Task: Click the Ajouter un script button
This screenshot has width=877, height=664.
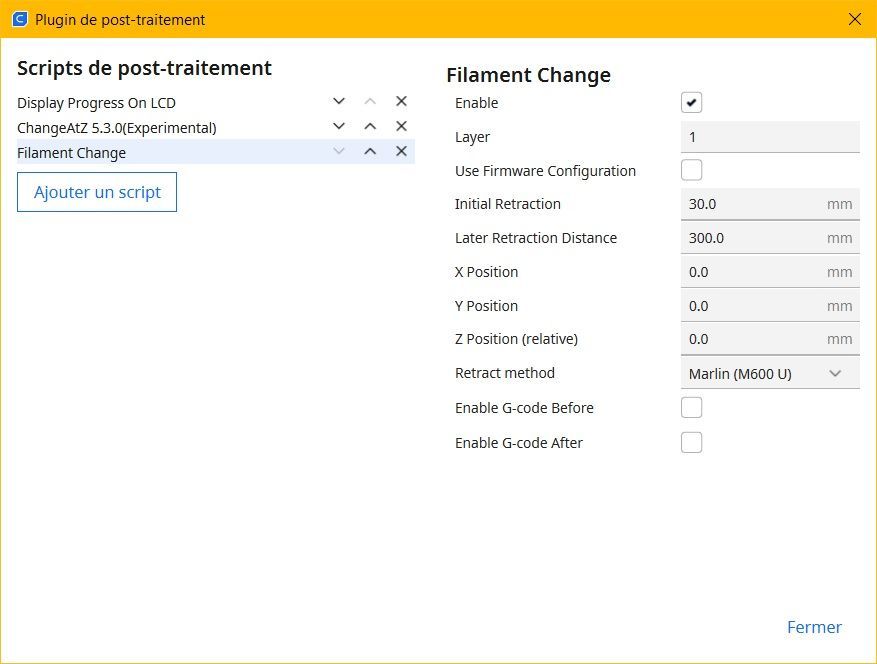Action: (x=97, y=192)
